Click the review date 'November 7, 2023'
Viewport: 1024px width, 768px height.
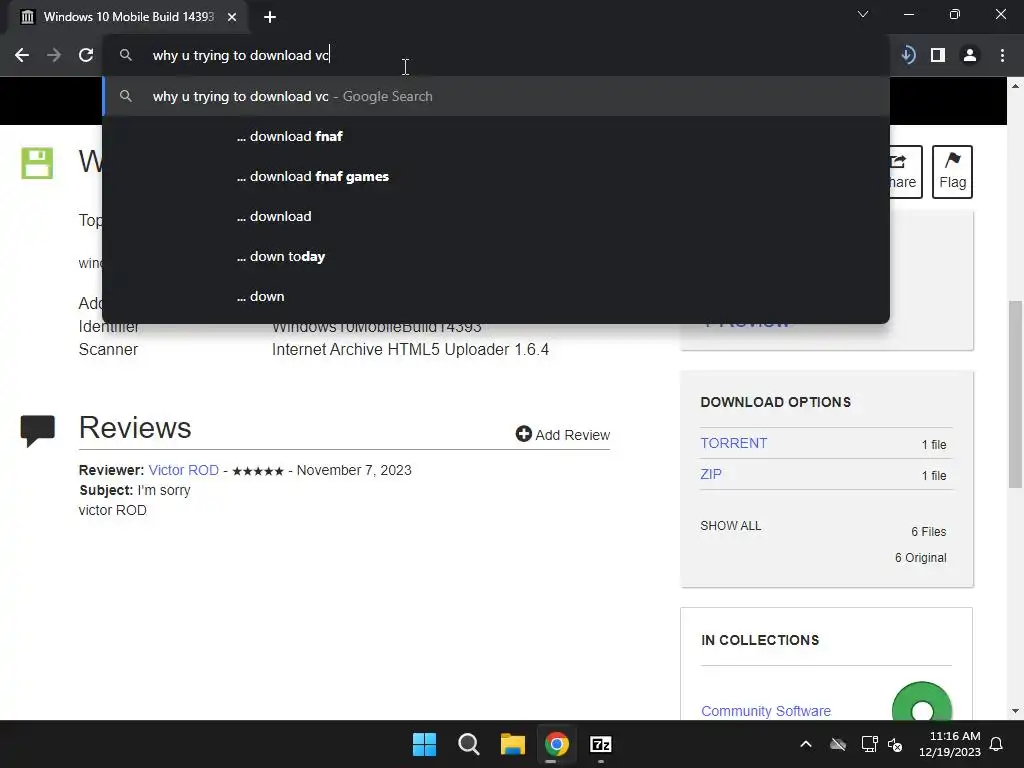354,470
